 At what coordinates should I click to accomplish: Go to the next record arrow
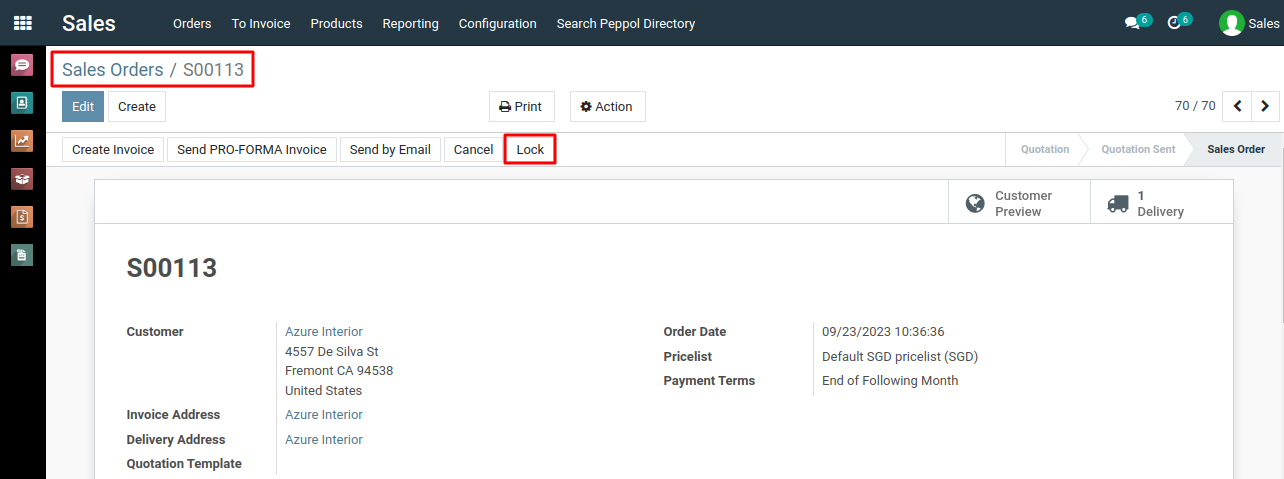pos(1265,106)
